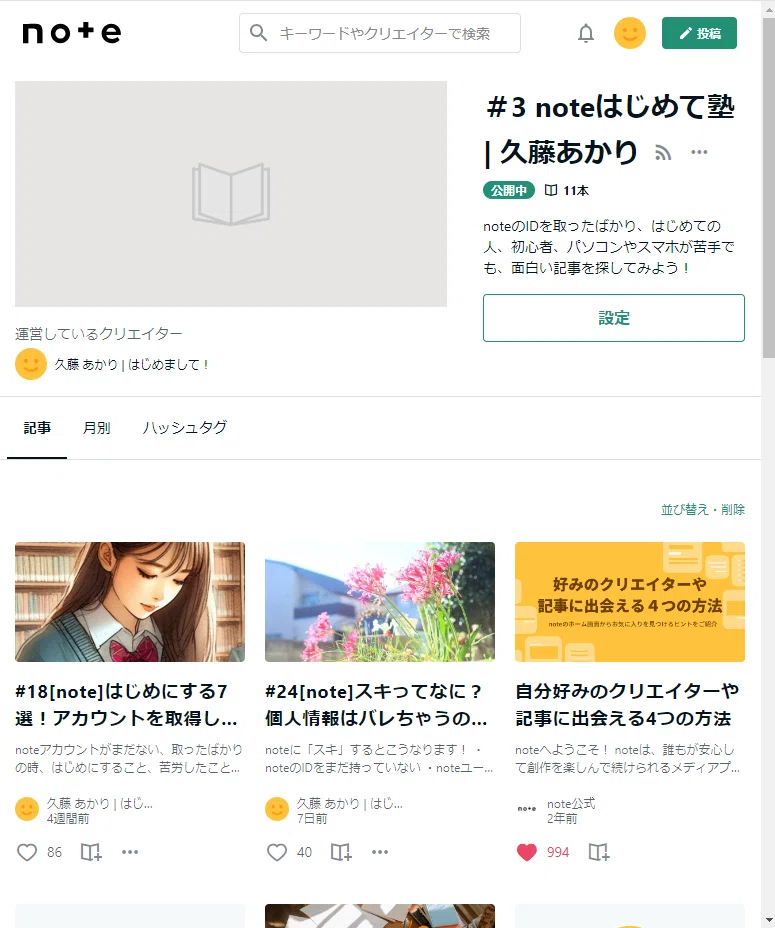Click the magazine title #3 noteはじめて塾
The image size is (775, 928).
[610, 130]
